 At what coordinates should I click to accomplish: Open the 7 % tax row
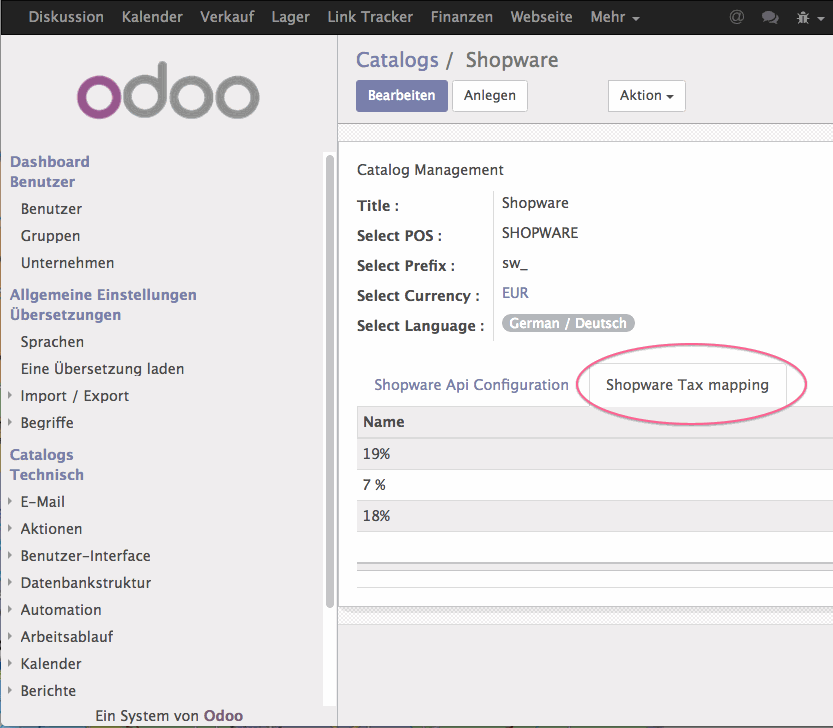point(595,485)
